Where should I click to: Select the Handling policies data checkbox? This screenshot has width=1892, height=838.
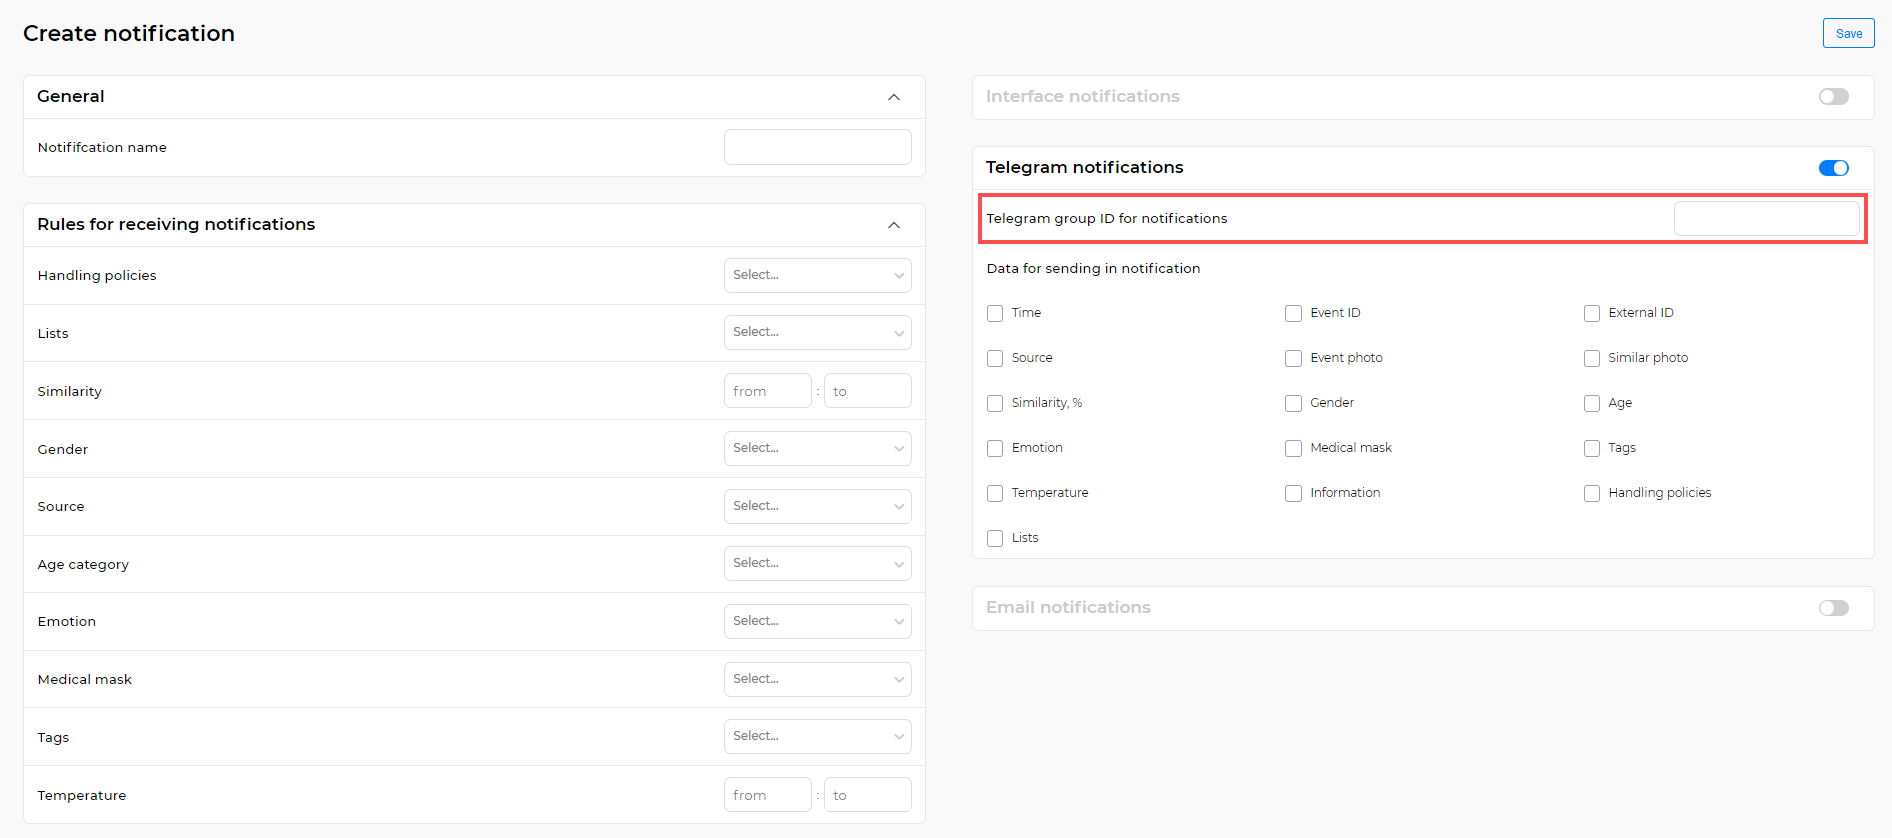pos(1592,494)
